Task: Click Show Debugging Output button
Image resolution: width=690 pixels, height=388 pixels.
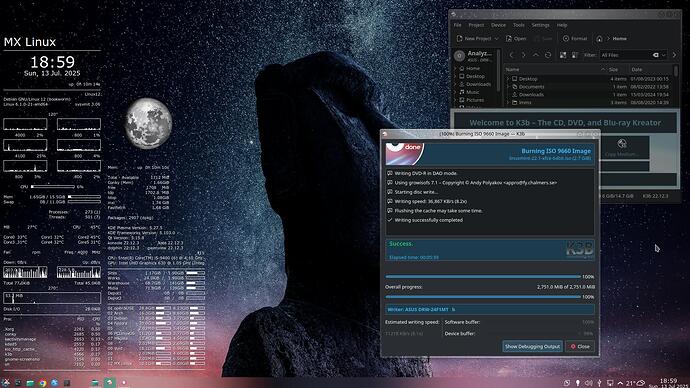Action: (532, 346)
